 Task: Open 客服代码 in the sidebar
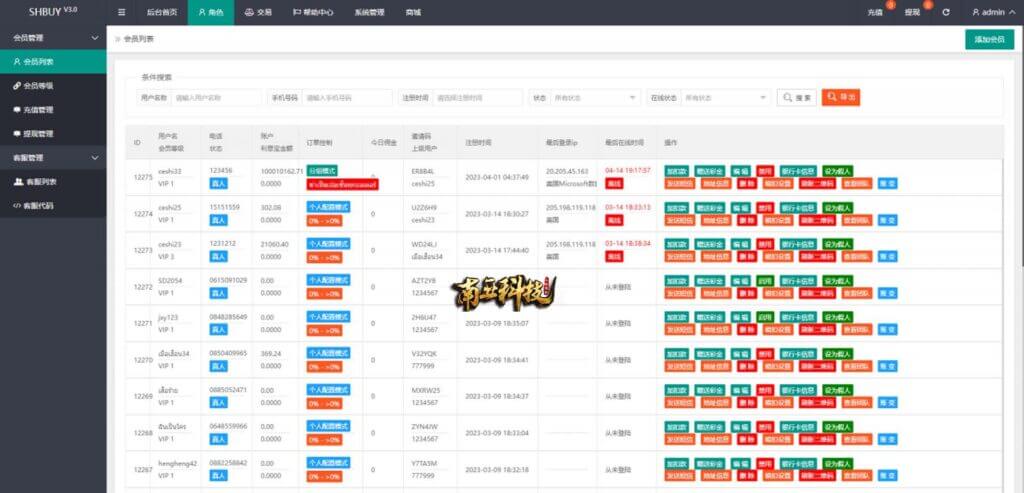pyautogui.click(x=53, y=206)
